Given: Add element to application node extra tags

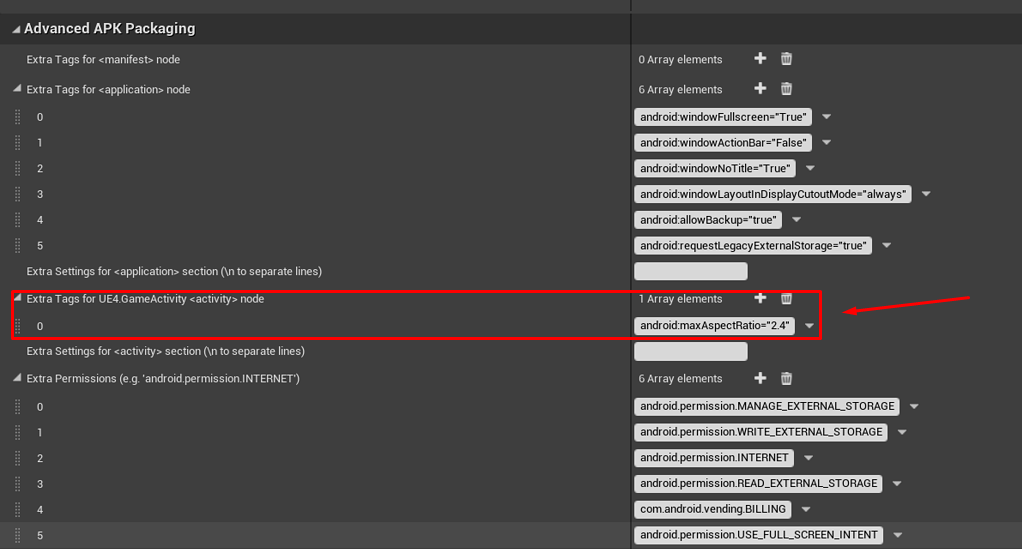Looking at the screenshot, I should (x=760, y=89).
